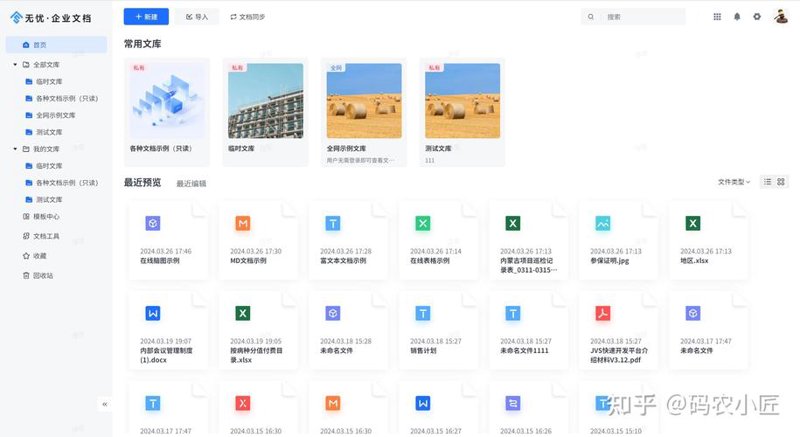Open the 参保证明.jpg image file icon
800x437 pixels.
point(603,223)
